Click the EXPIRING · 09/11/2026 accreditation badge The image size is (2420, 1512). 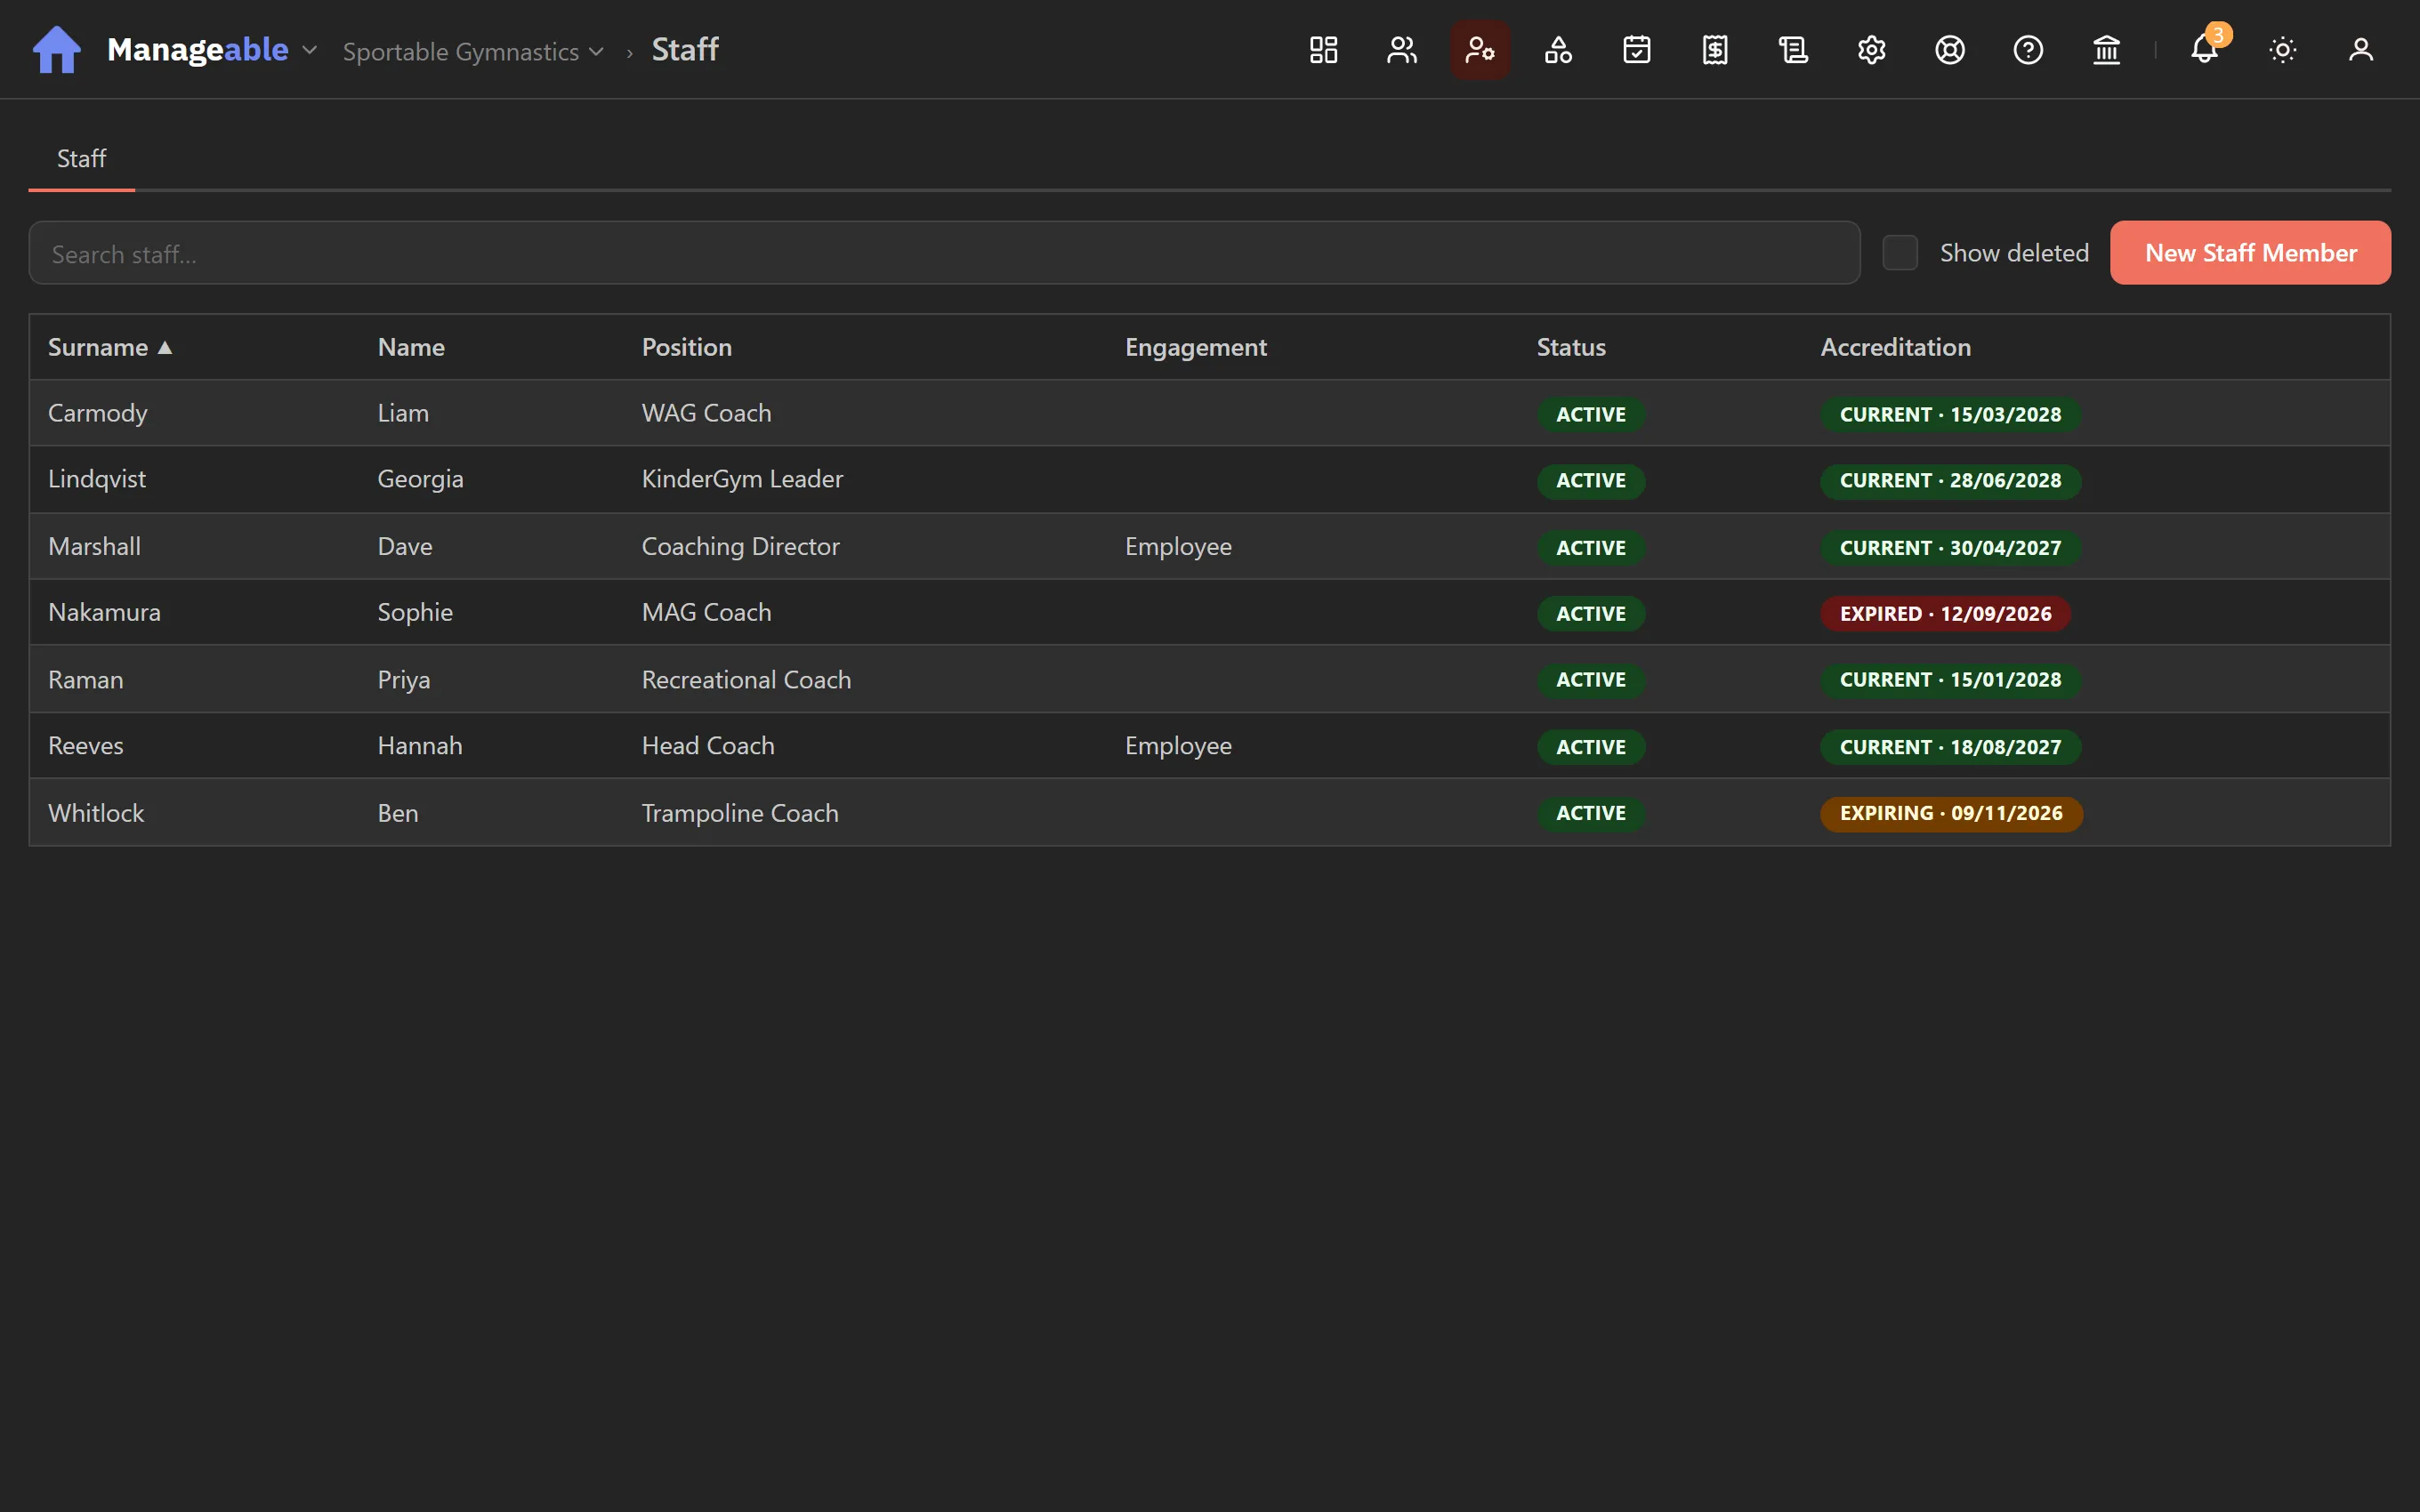1951,813
